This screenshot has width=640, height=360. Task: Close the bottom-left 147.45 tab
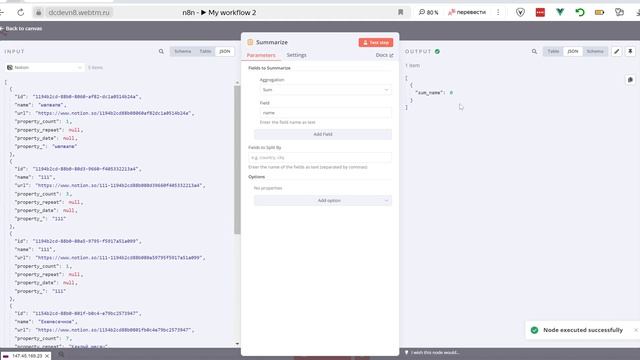point(47,356)
